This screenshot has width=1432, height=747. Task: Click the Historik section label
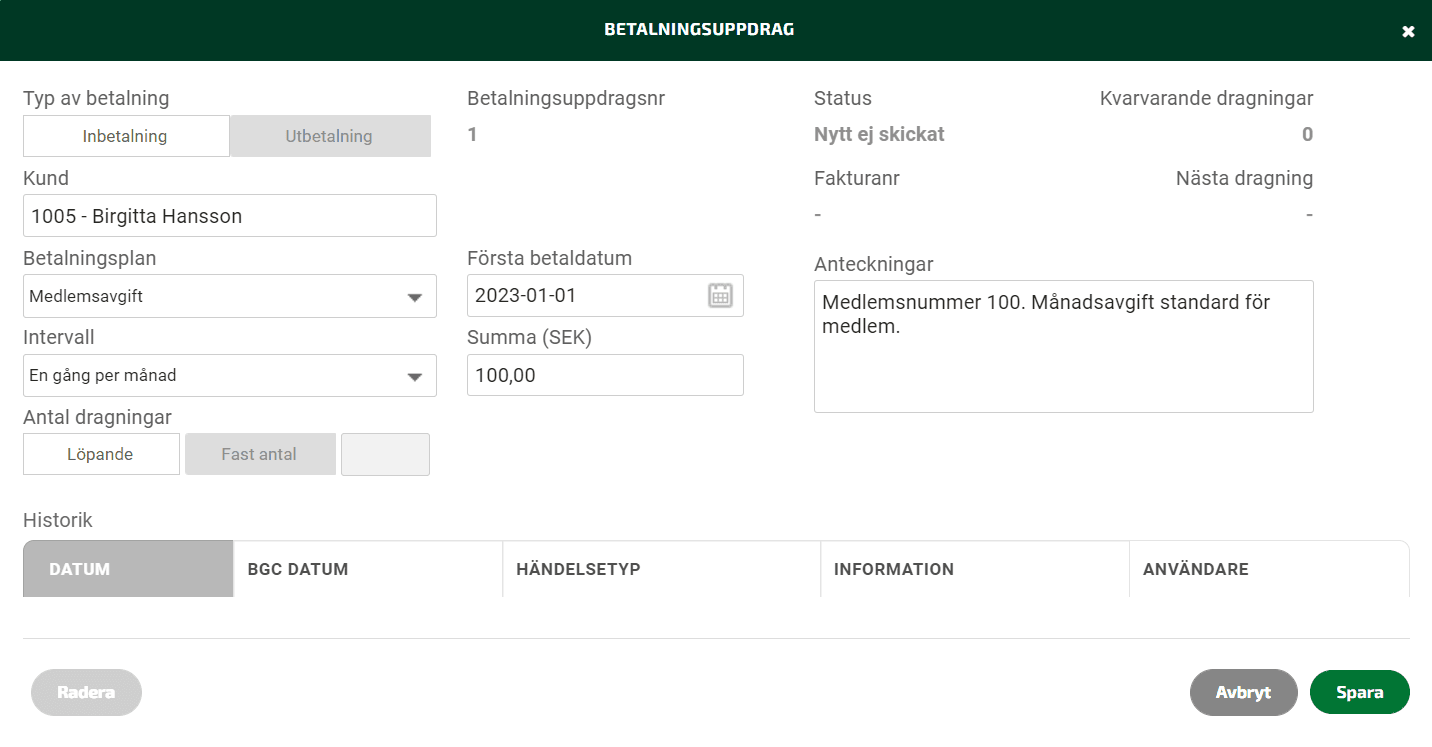pyautogui.click(x=58, y=520)
